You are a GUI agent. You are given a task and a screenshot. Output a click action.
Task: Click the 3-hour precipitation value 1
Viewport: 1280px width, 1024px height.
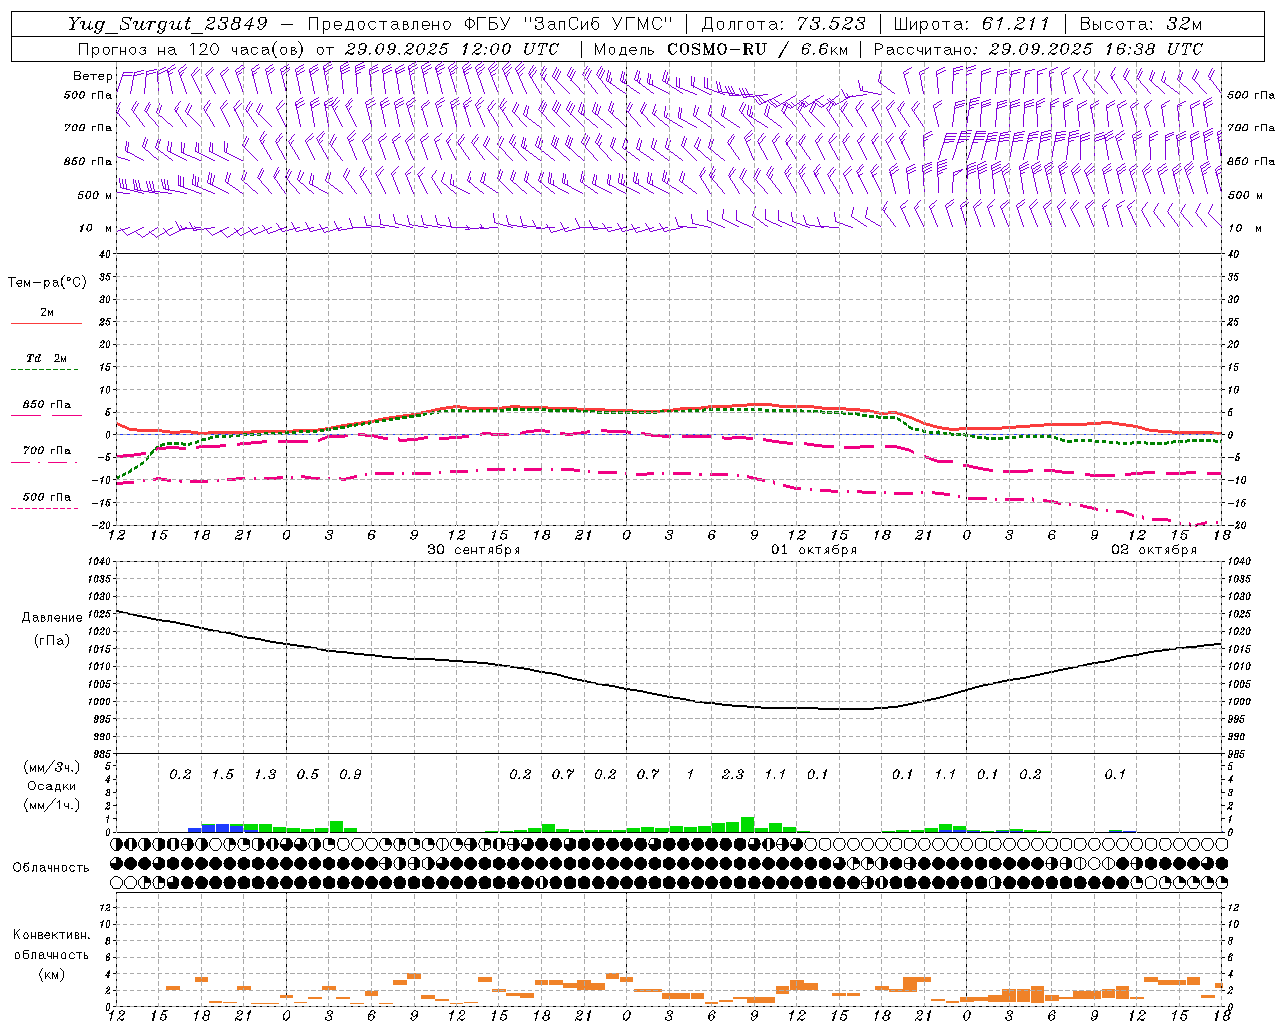click(690, 775)
